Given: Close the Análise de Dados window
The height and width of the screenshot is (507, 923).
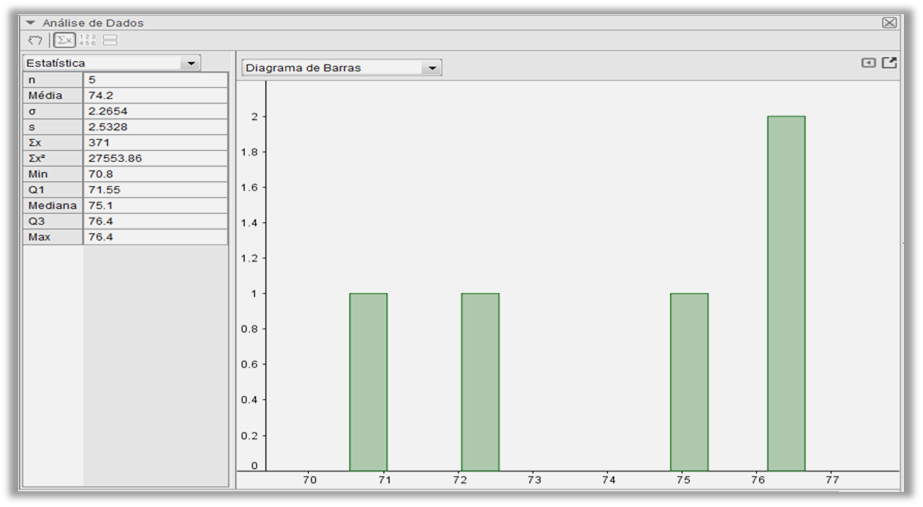Looking at the screenshot, I should [x=889, y=22].
